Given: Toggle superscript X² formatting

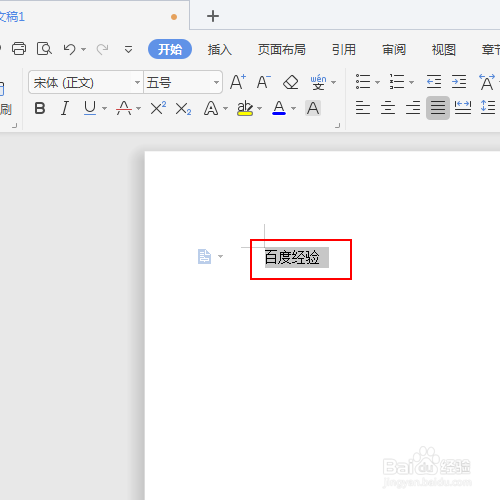Looking at the screenshot, I should click(158, 108).
